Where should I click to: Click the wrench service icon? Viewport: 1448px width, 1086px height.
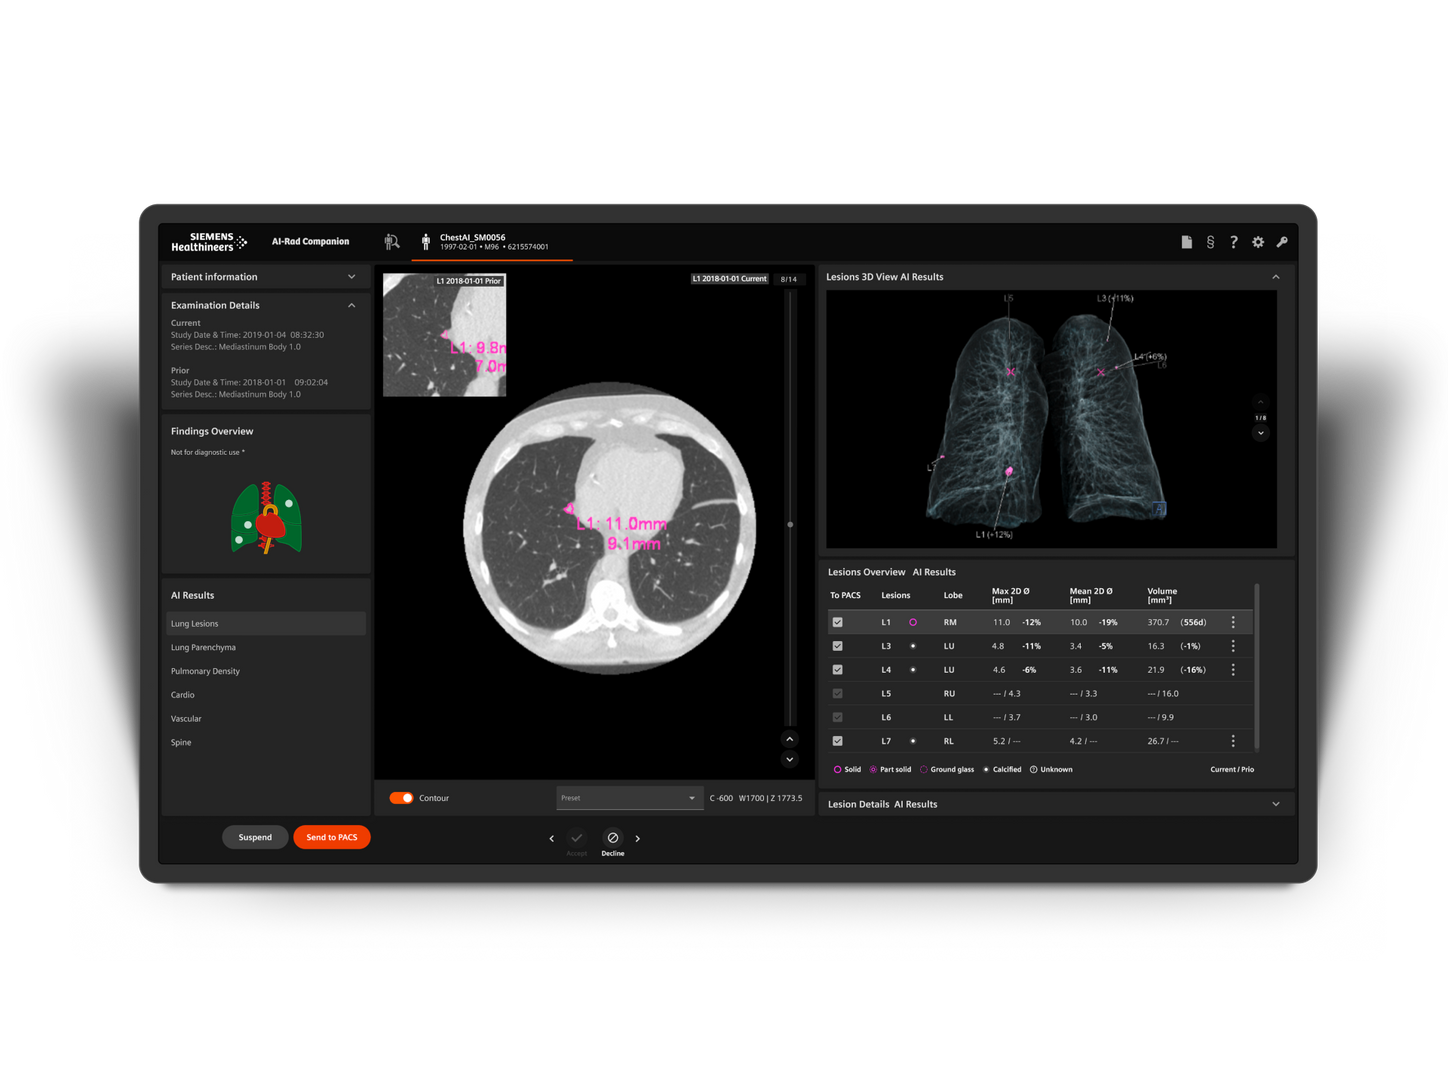1282,242
